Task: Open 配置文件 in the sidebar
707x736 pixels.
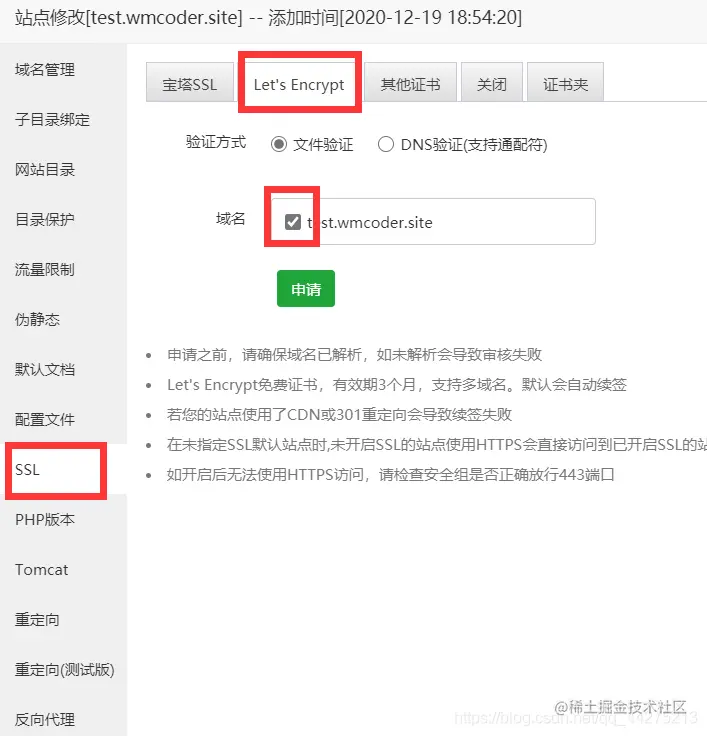Action: [x=63, y=419]
